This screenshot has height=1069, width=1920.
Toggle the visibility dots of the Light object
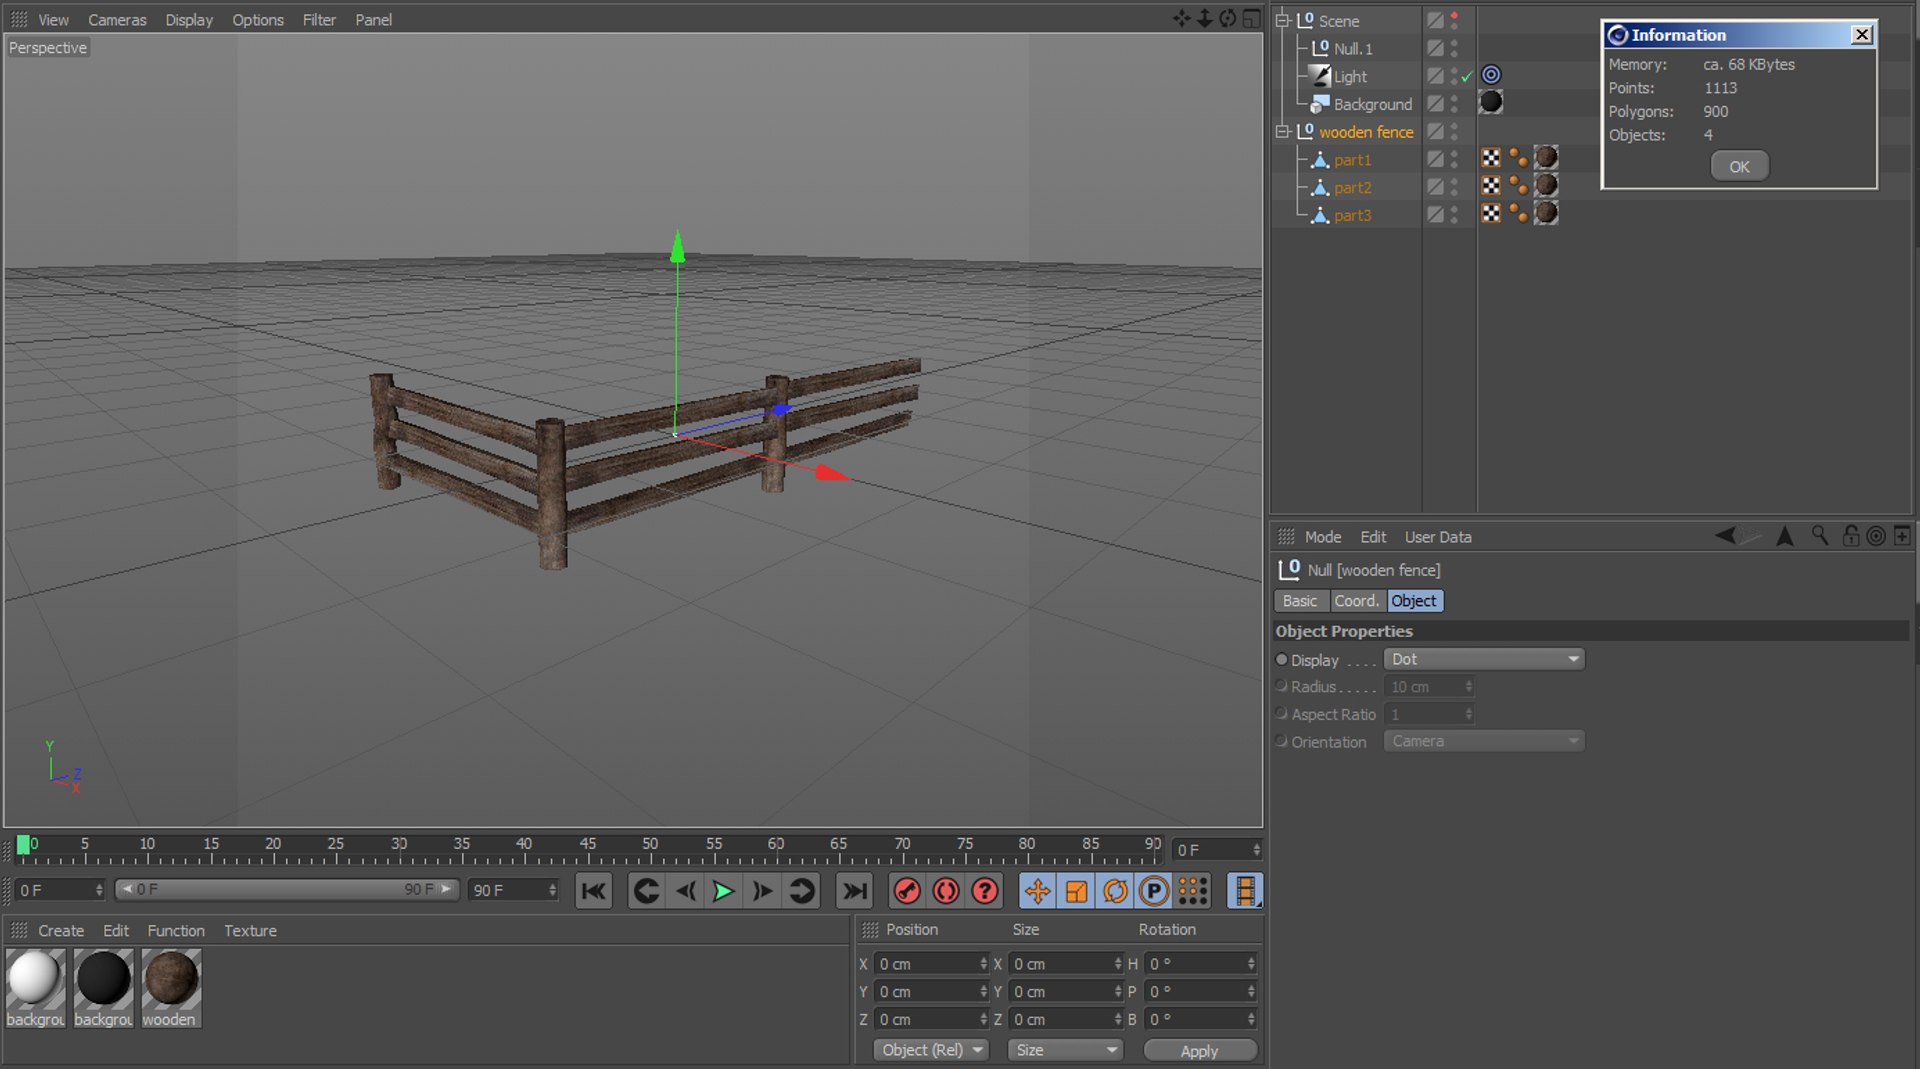(x=1454, y=76)
